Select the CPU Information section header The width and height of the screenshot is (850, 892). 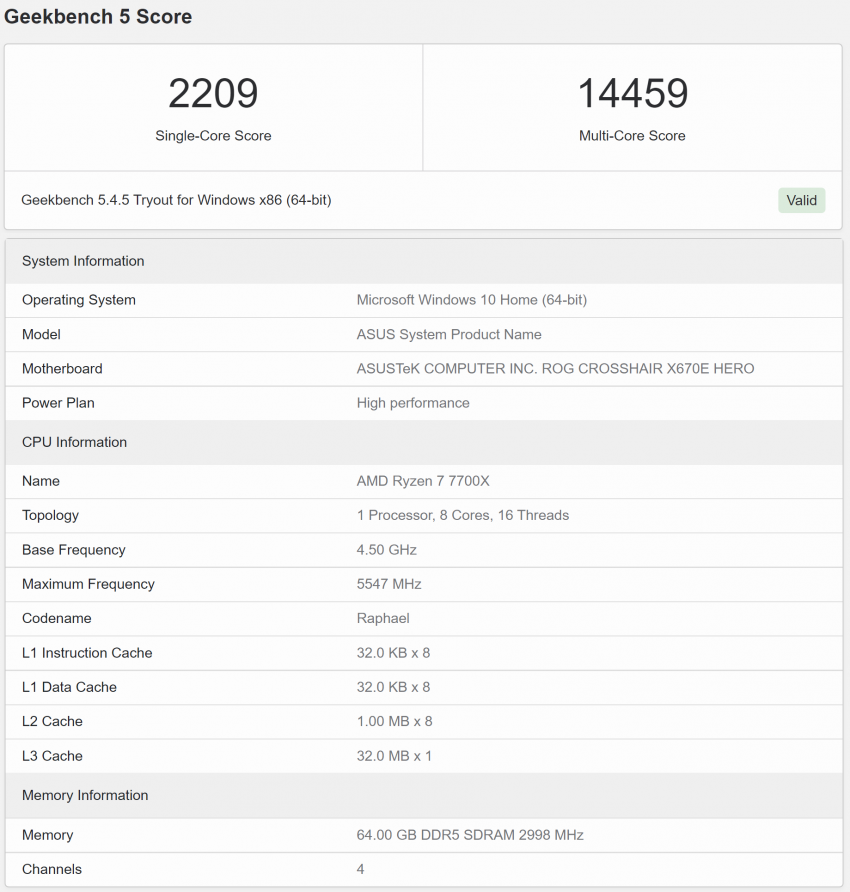[74, 442]
